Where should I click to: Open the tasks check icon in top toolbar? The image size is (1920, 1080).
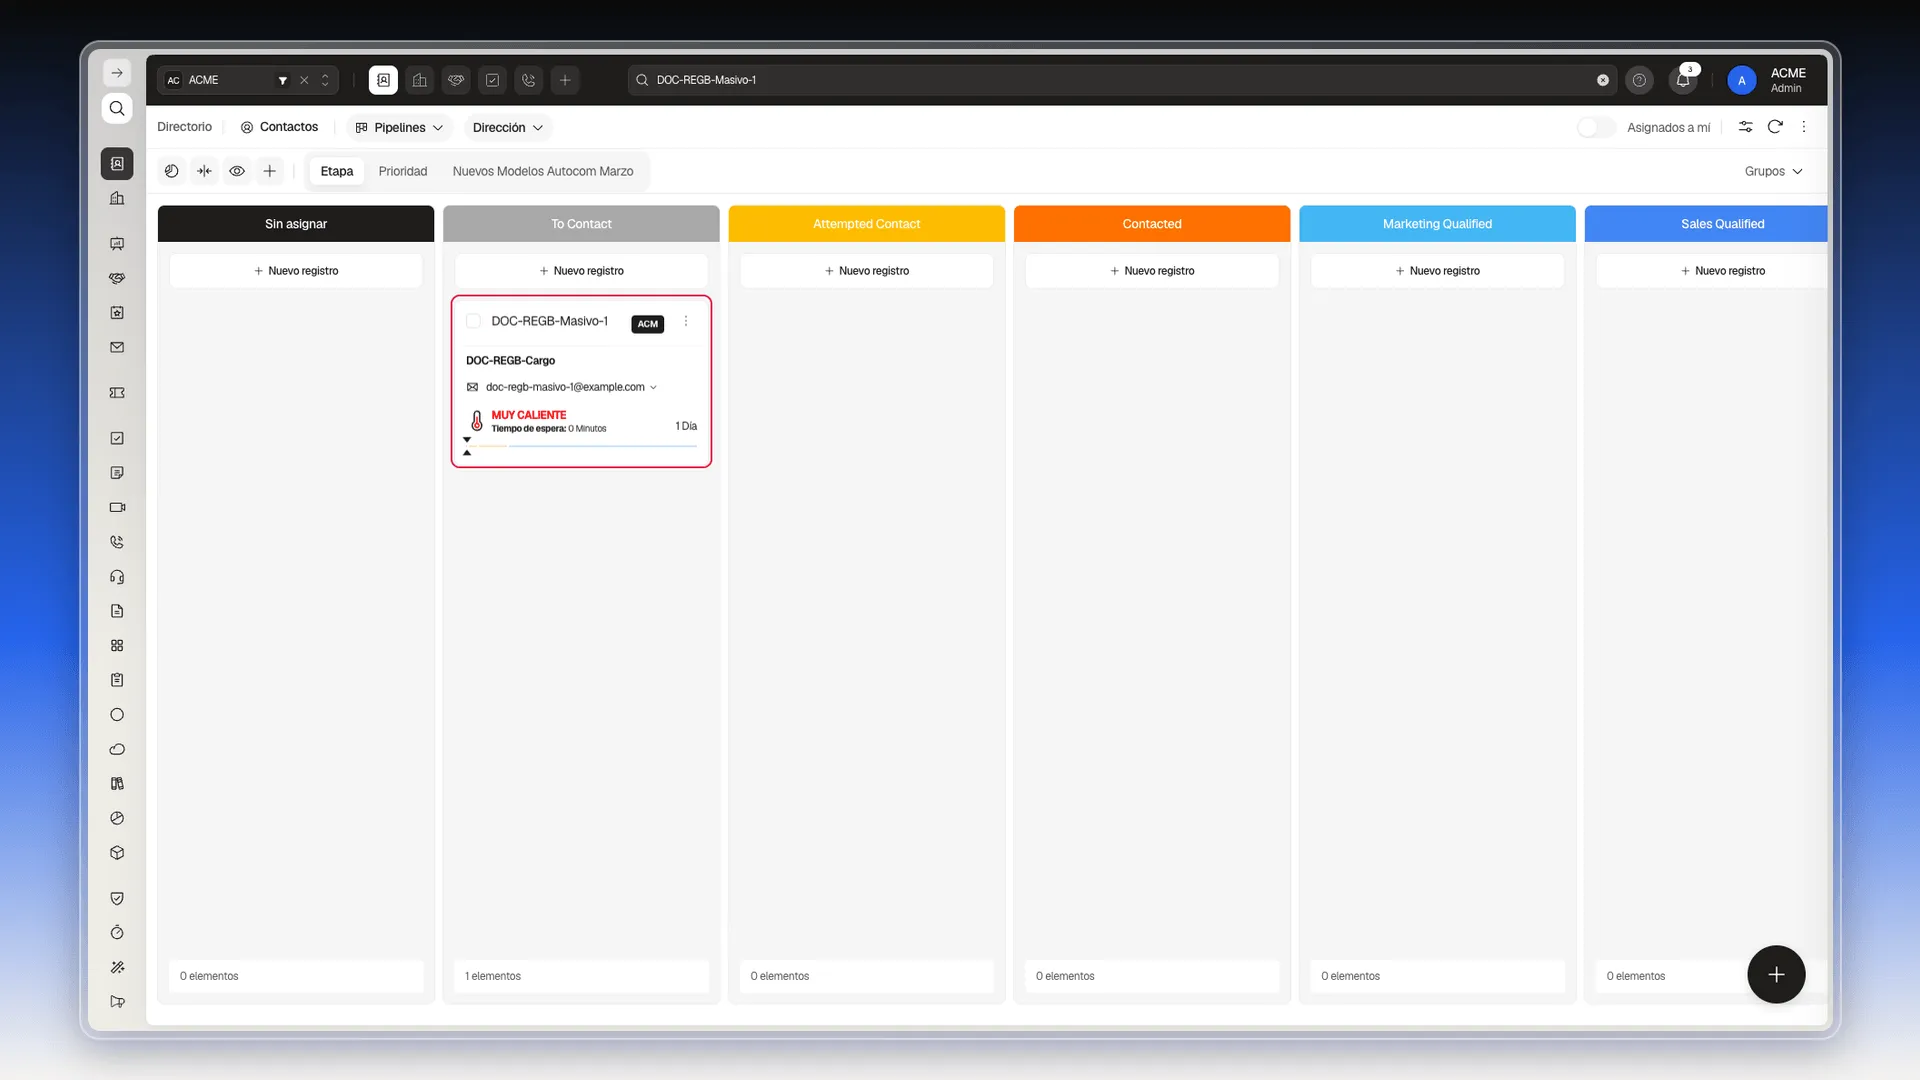(x=492, y=80)
